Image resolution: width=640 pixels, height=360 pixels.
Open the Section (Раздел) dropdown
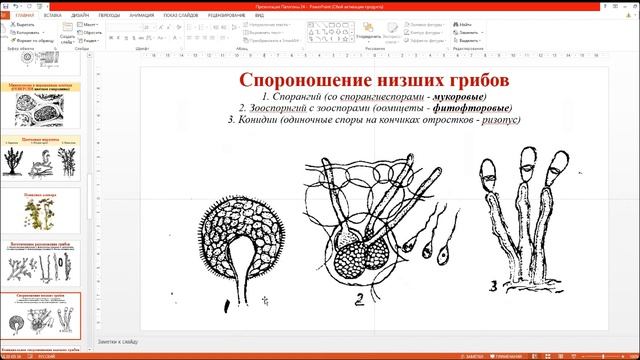click(x=88, y=40)
